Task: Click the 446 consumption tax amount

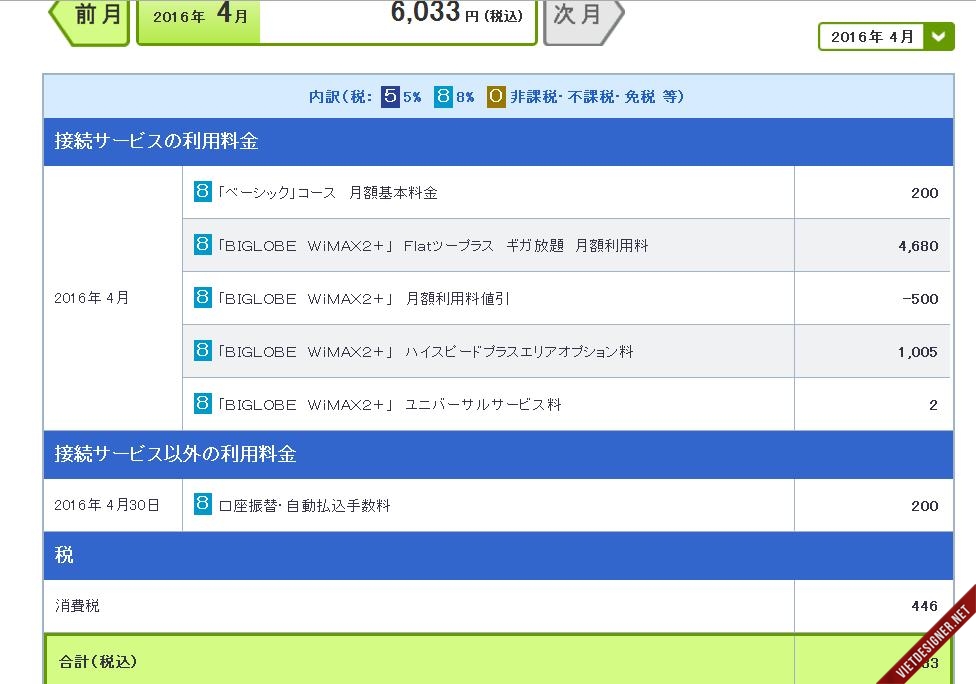Action: (x=924, y=606)
